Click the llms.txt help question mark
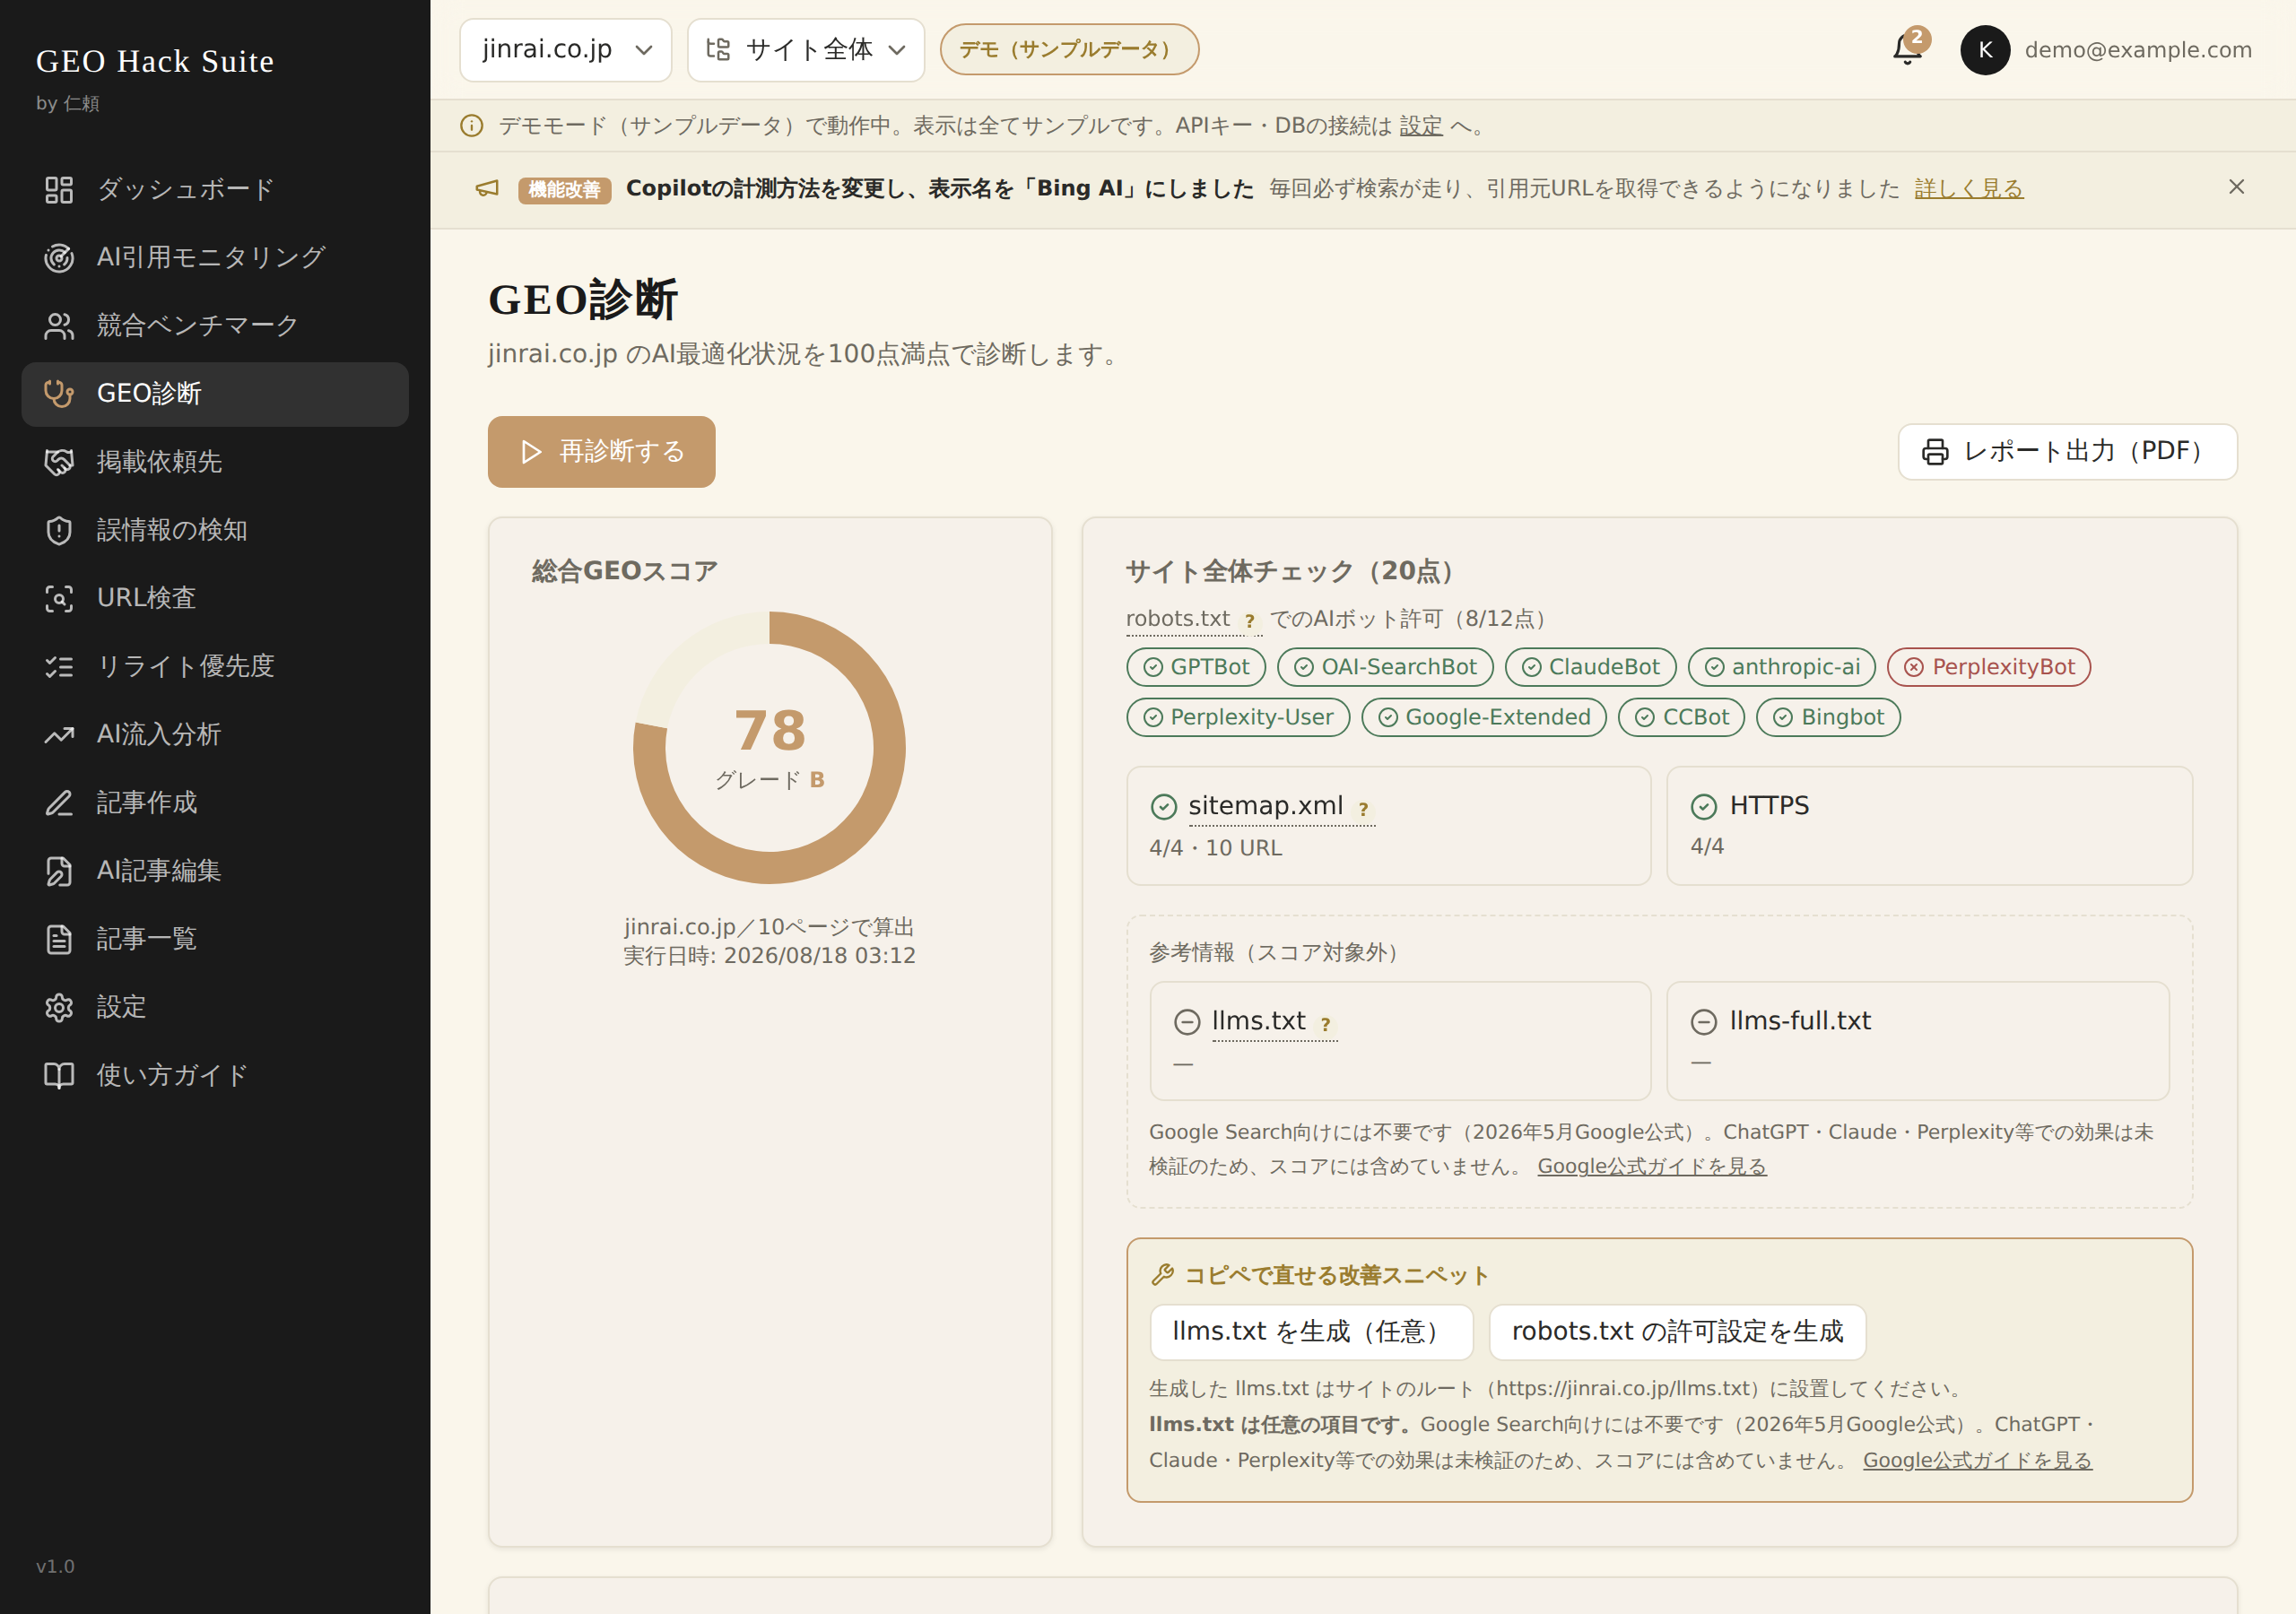 click(x=1325, y=1024)
